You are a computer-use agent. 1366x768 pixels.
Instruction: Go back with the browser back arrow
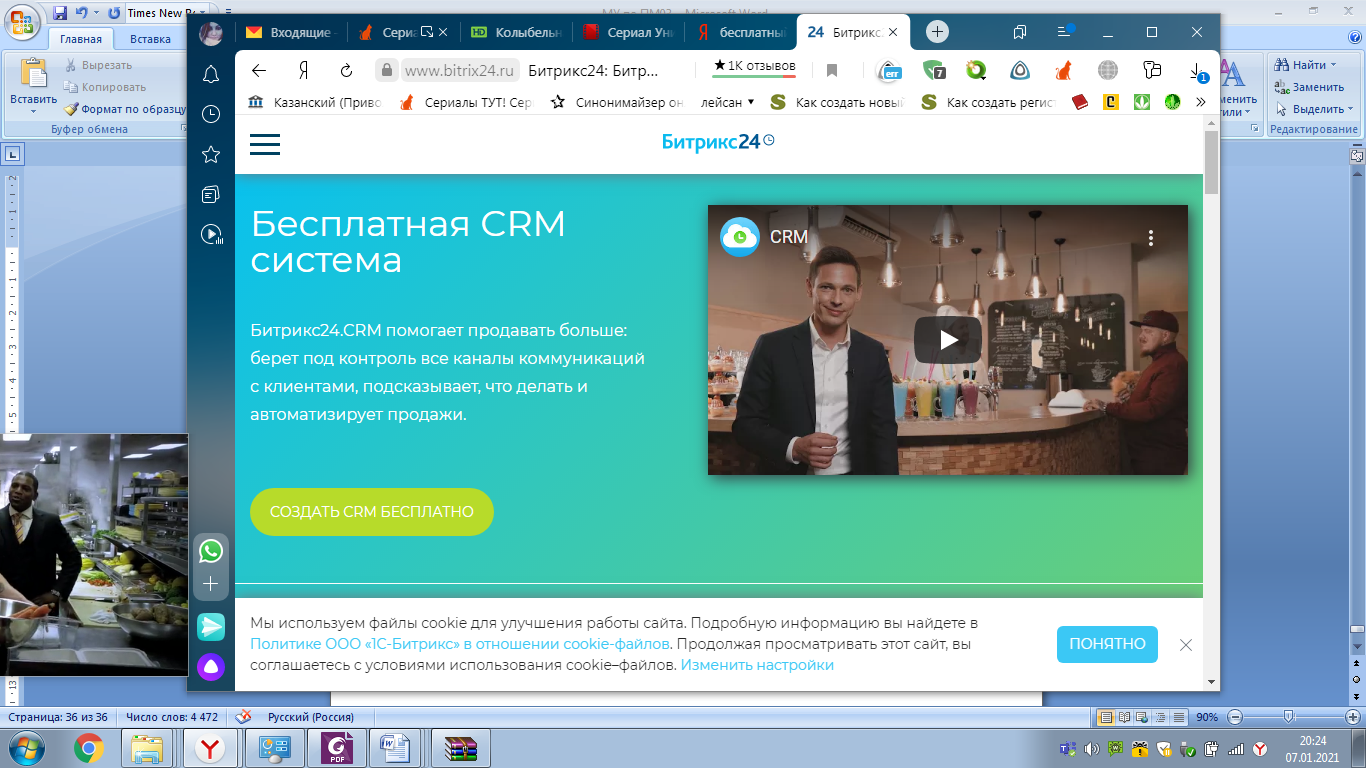(x=259, y=70)
